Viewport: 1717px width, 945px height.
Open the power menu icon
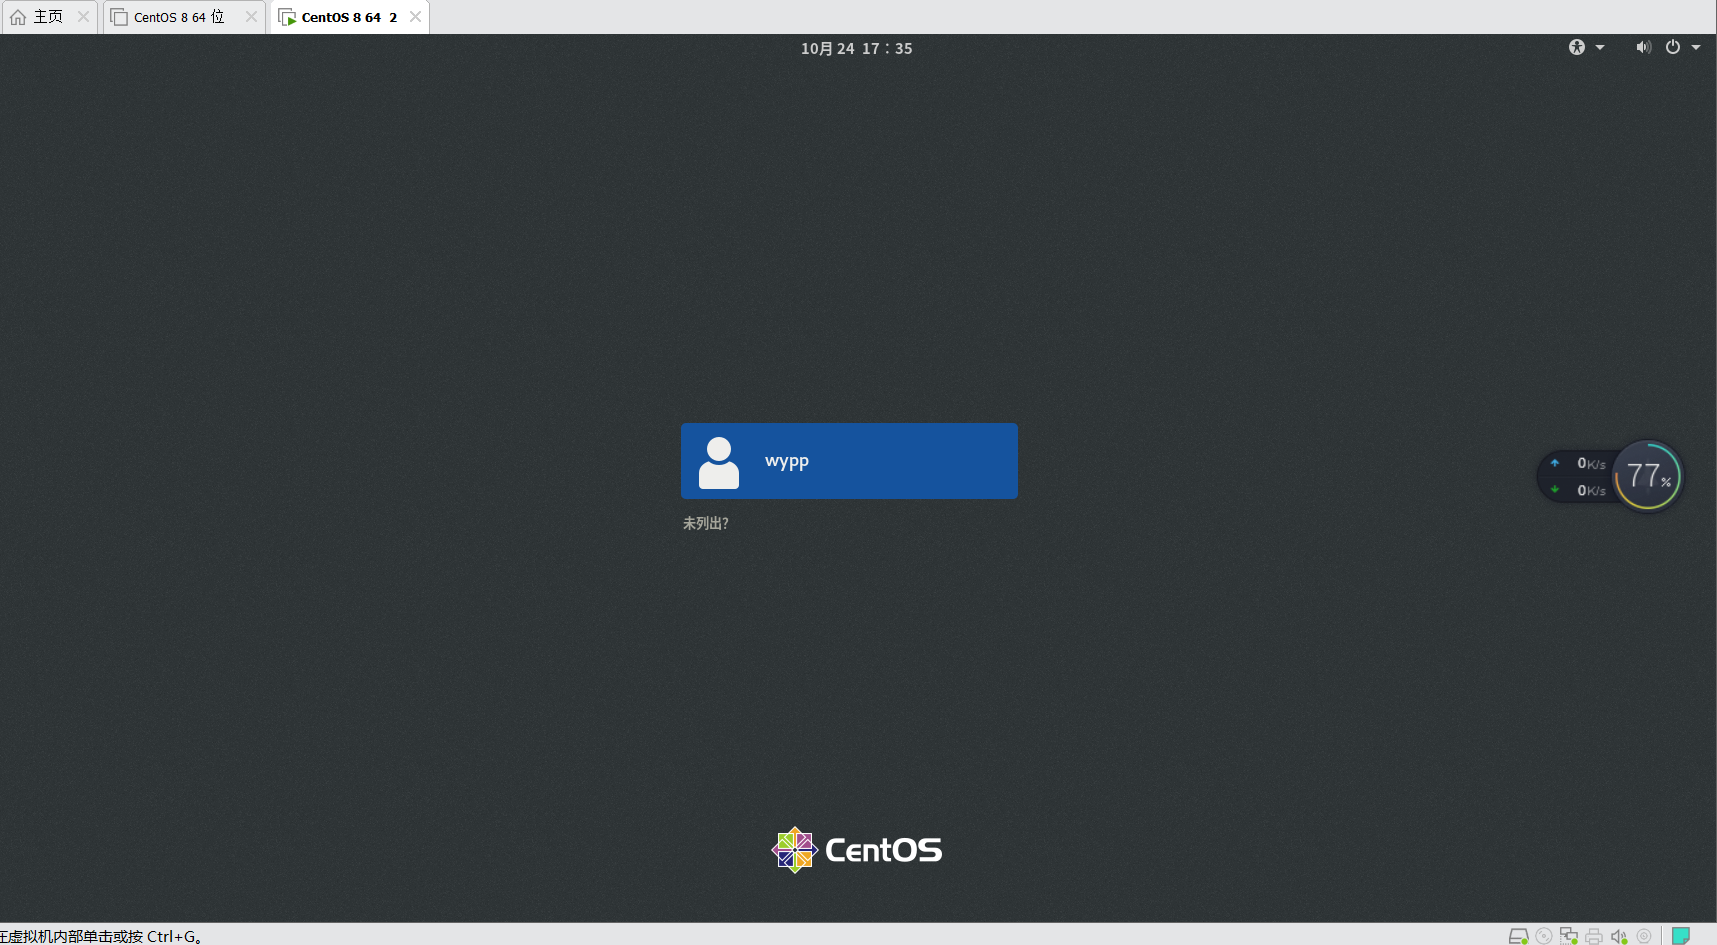tap(1673, 47)
